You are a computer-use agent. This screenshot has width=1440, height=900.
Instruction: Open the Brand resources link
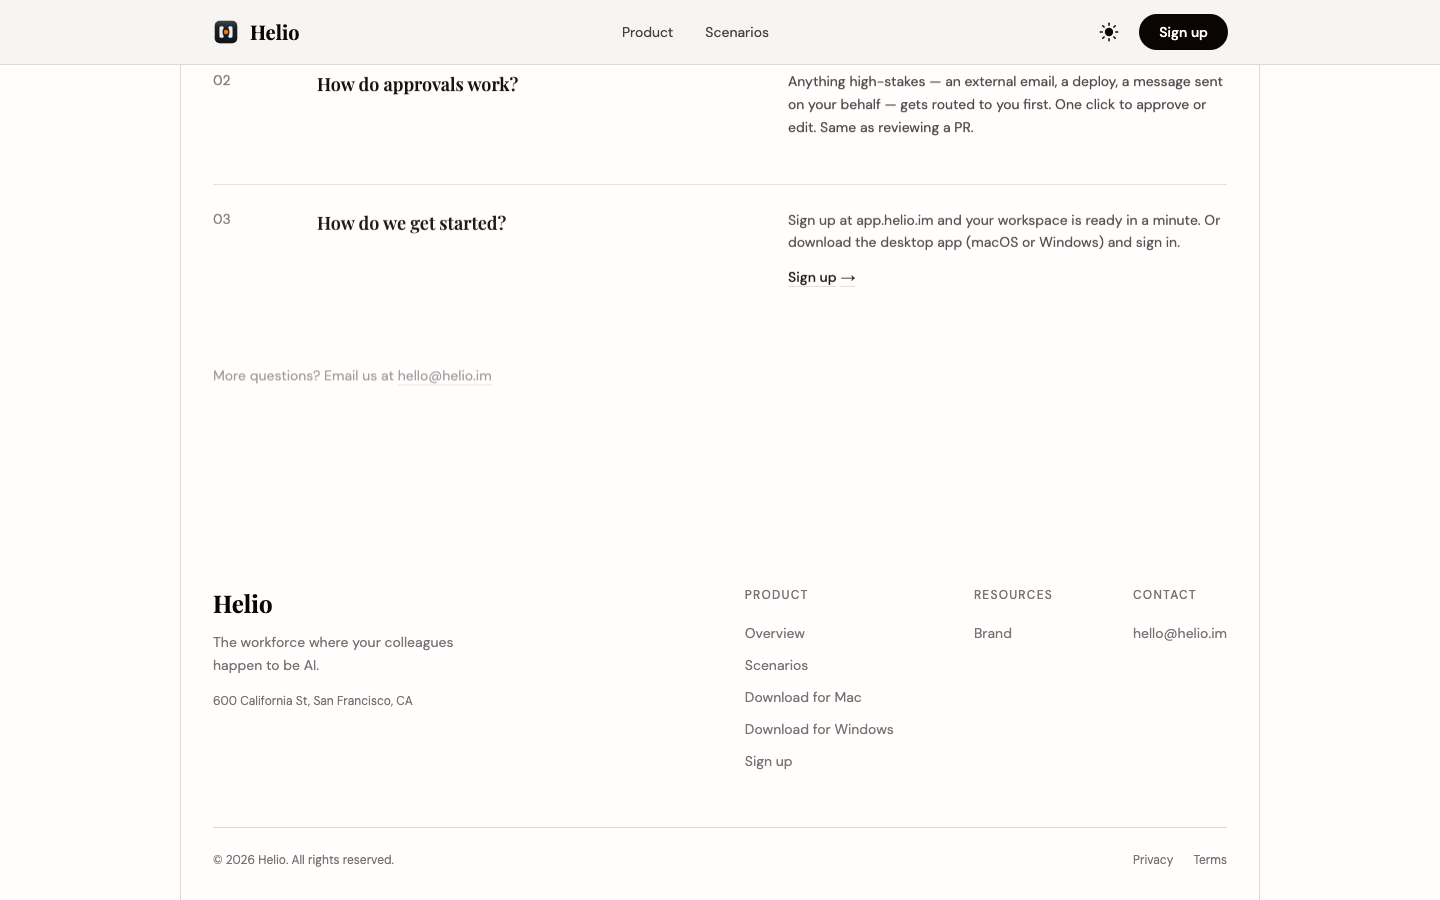point(993,633)
